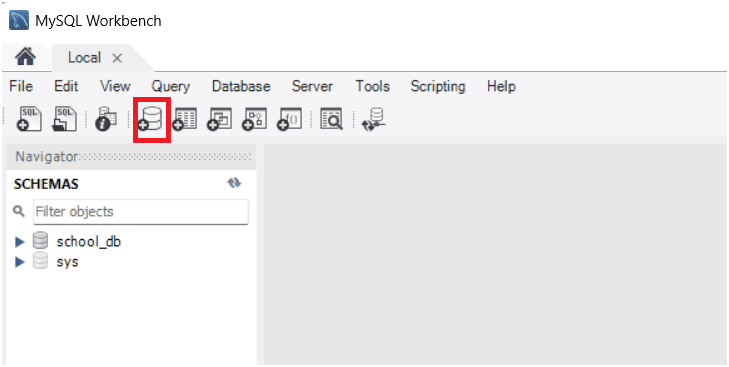
Task: Reconnect to DBMS toolbar icon
Action: pos(374,119)
